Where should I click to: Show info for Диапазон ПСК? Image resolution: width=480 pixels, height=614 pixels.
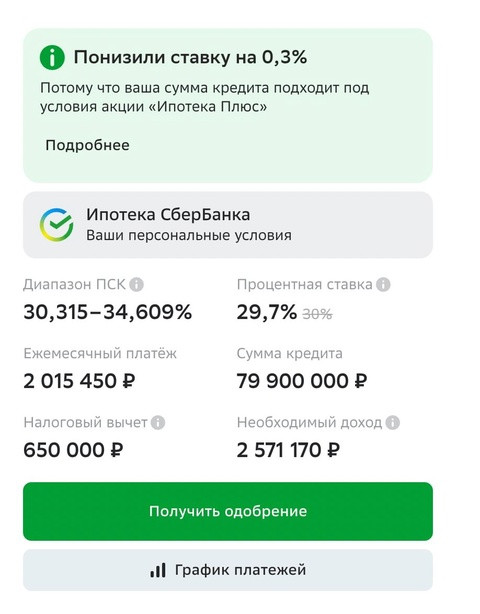click(x=137, y=284)
